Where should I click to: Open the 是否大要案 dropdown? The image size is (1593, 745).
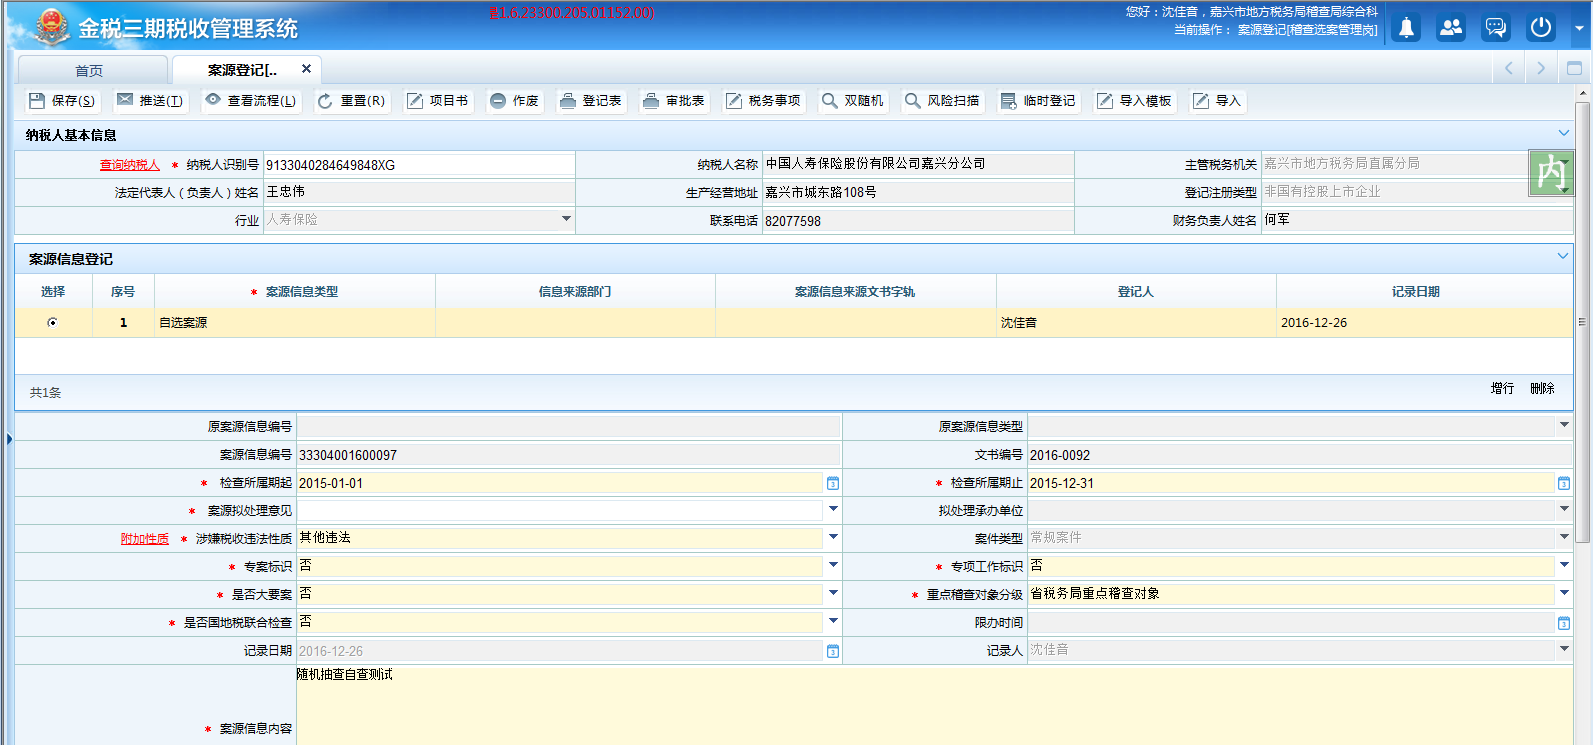833,594
